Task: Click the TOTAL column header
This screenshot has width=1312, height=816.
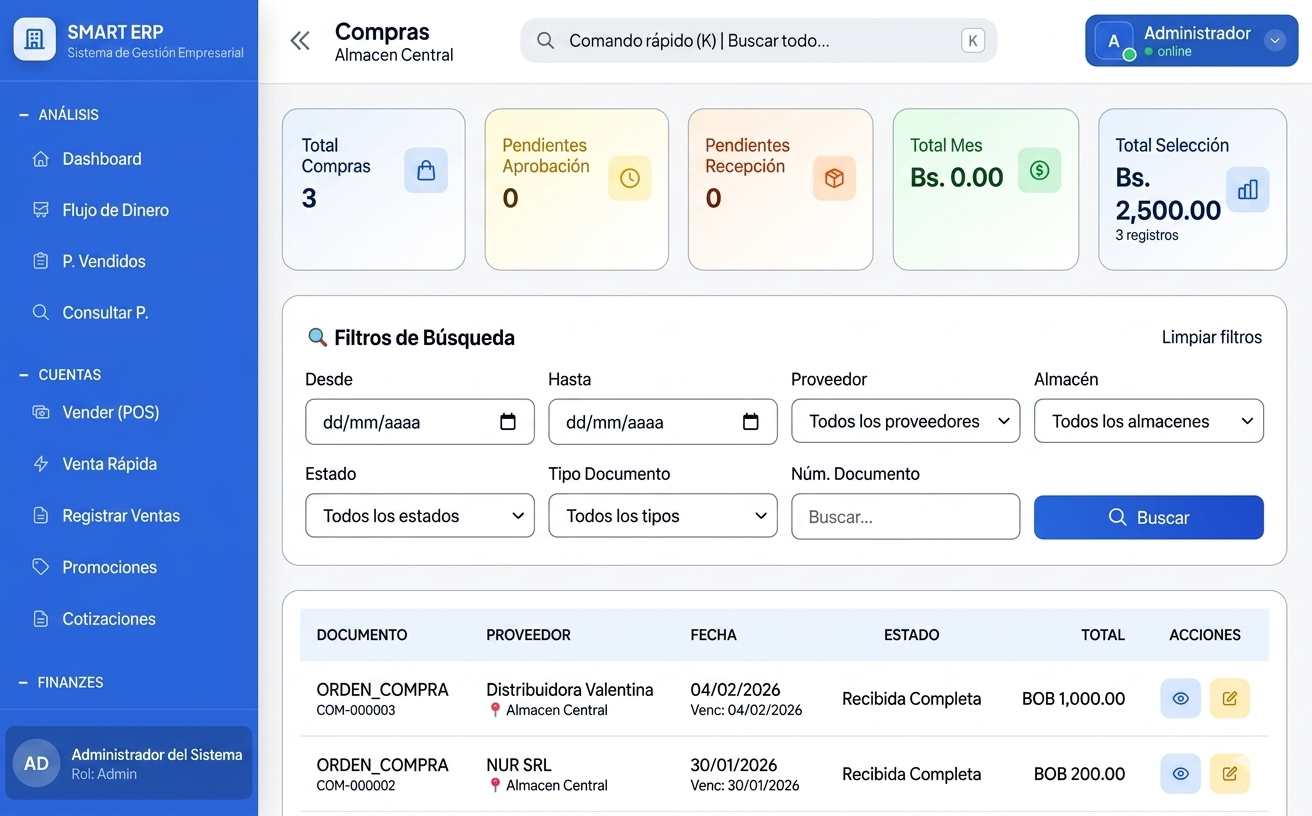Action: click(x=1103, y=635)
